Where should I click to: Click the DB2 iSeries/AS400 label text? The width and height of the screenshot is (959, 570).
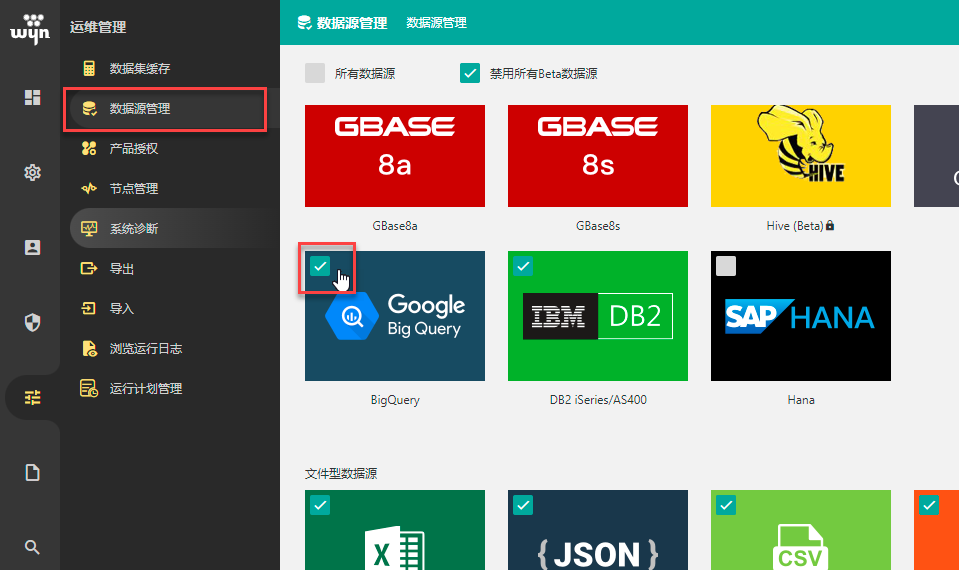pos(598,400)
